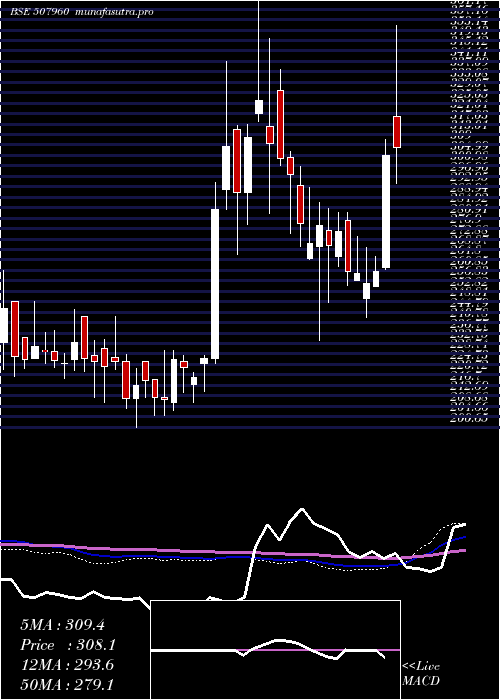Click the last red candlestick on the right
This screenshot has width=500, height=700.
pos(396,132)
